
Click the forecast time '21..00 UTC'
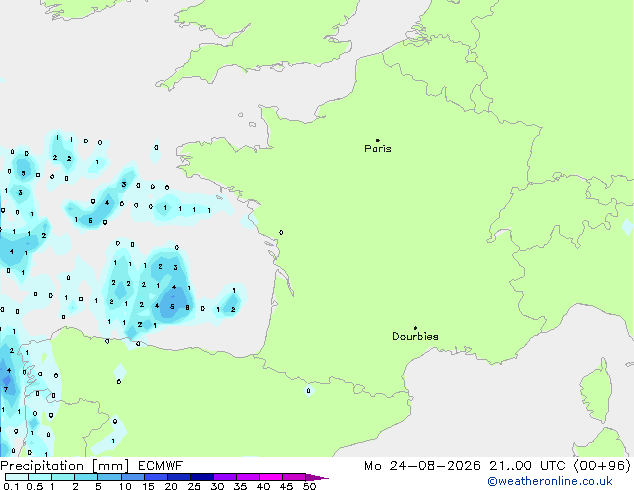(527, 466)
